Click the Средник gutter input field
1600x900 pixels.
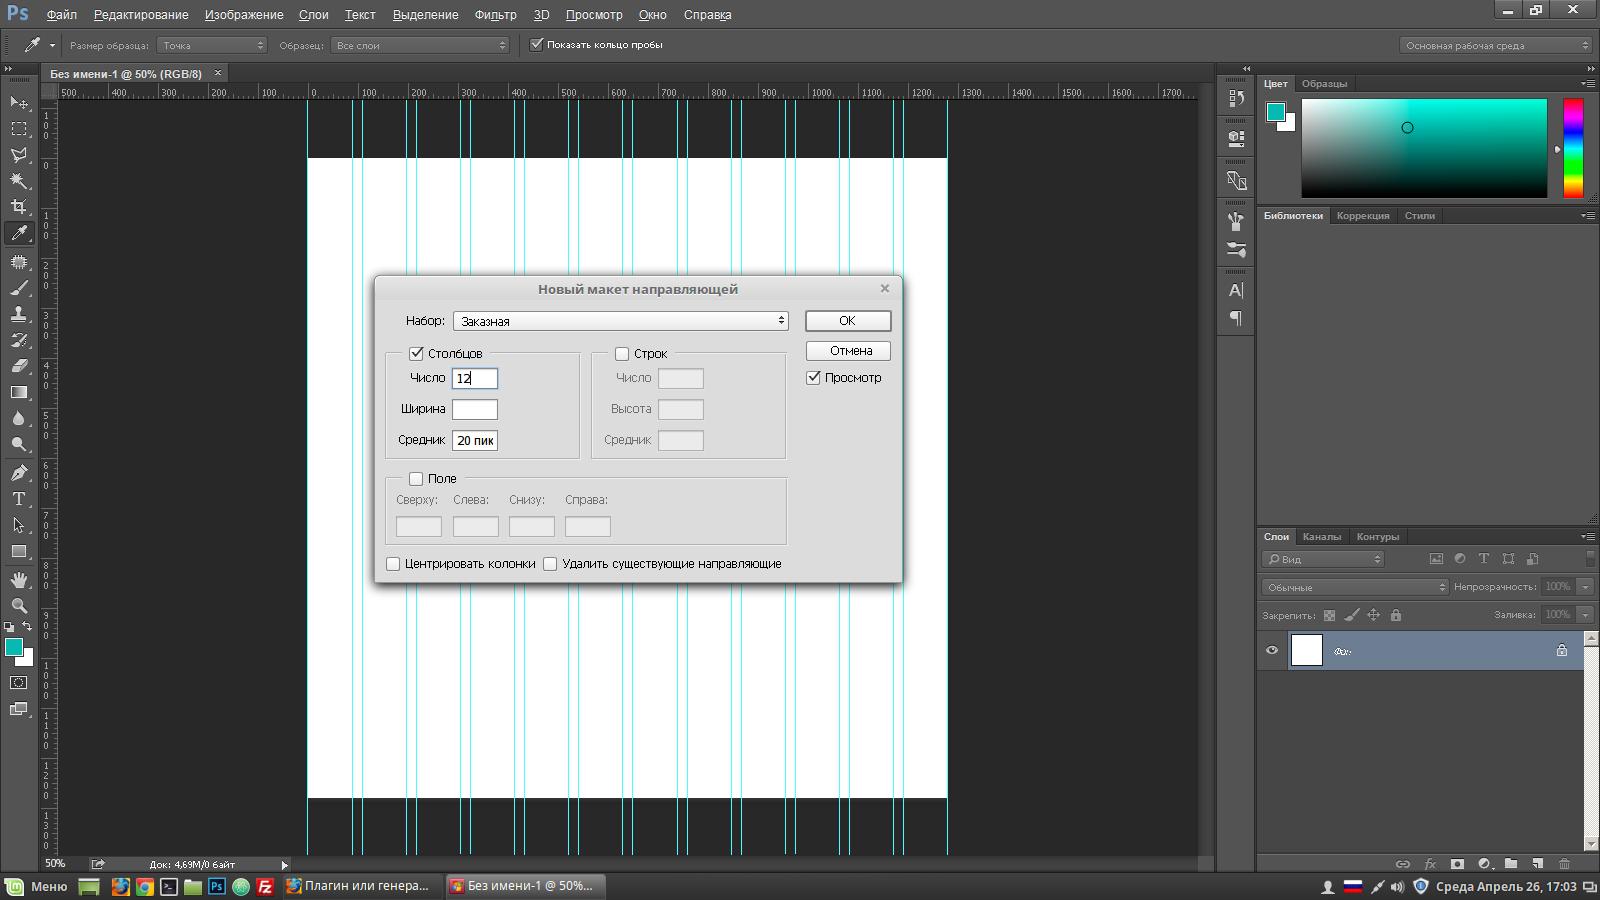[475, 440]
